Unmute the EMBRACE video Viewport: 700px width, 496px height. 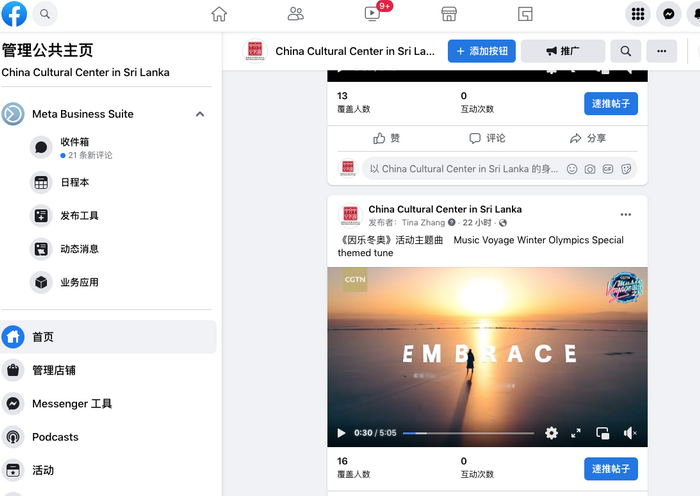[629, 433]
